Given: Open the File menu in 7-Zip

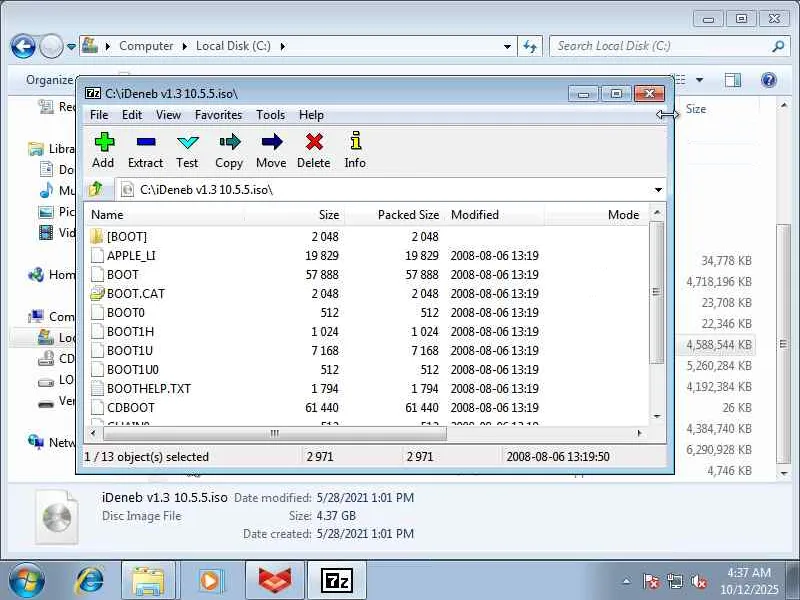Looking at the screenshot, I should pos(99,115).
